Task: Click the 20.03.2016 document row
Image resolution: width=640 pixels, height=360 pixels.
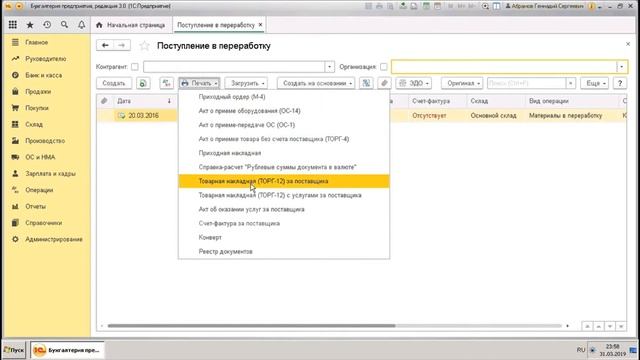Action: (x=143, y=116)
